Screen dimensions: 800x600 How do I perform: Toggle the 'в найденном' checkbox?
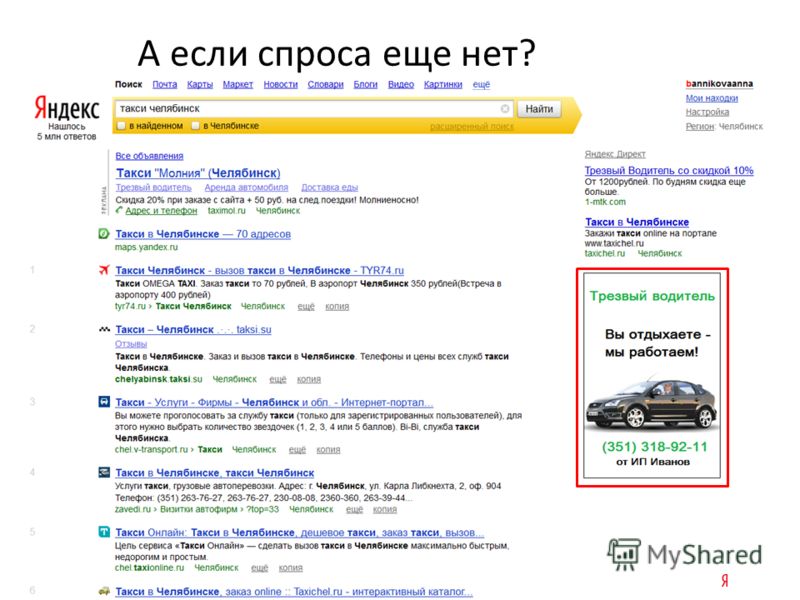[x=121, y=126]
